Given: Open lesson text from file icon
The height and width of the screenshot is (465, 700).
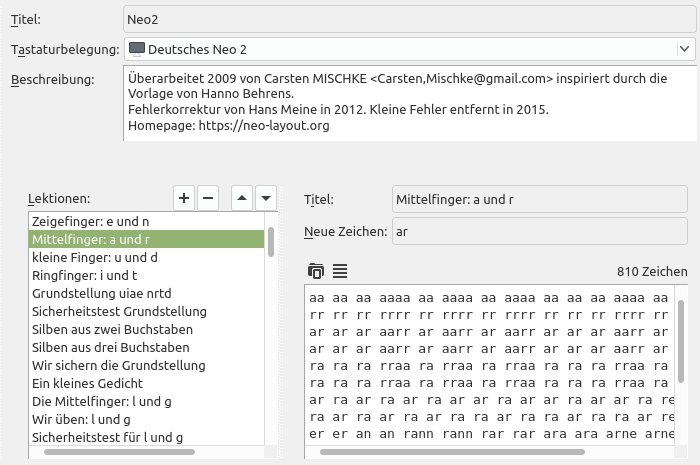Looking at the screenshot, I should 316,271.
